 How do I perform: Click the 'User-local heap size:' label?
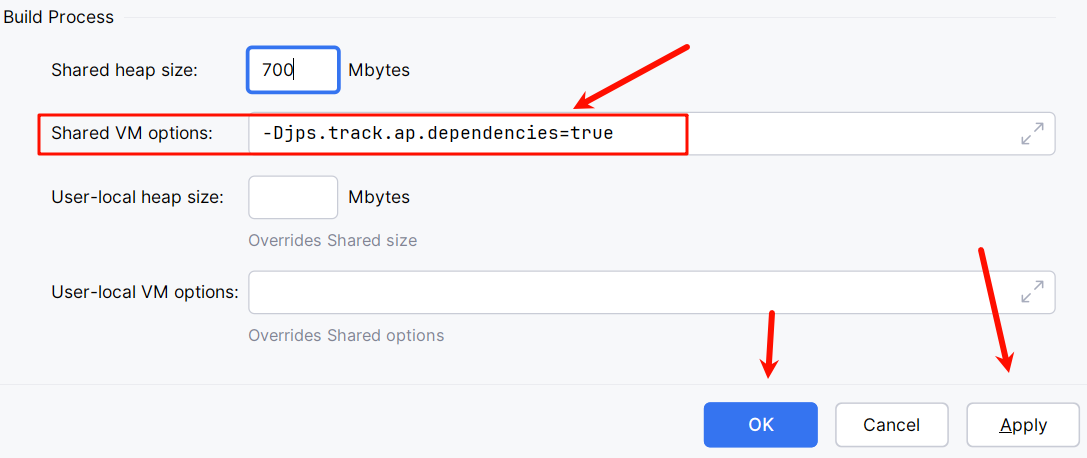[x=137, y=197]
